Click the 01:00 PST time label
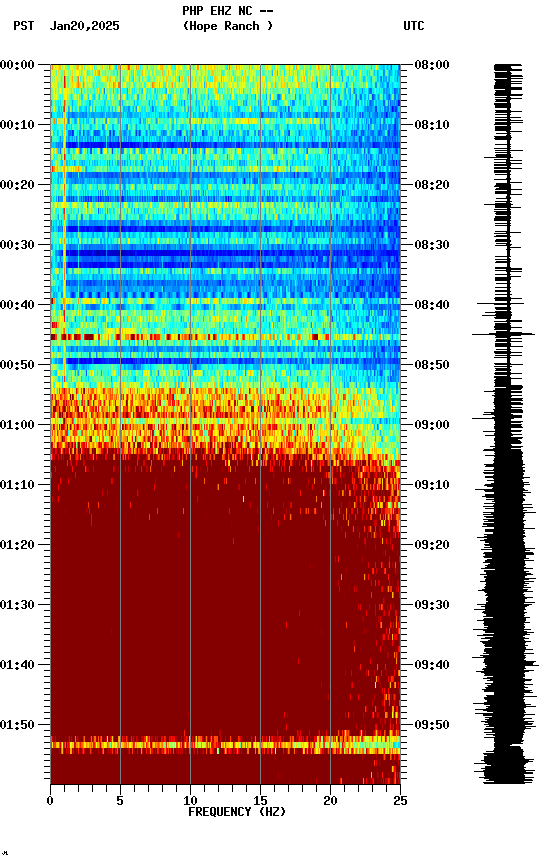The height and width of the screenshot is (864, 552). (17, 425)
